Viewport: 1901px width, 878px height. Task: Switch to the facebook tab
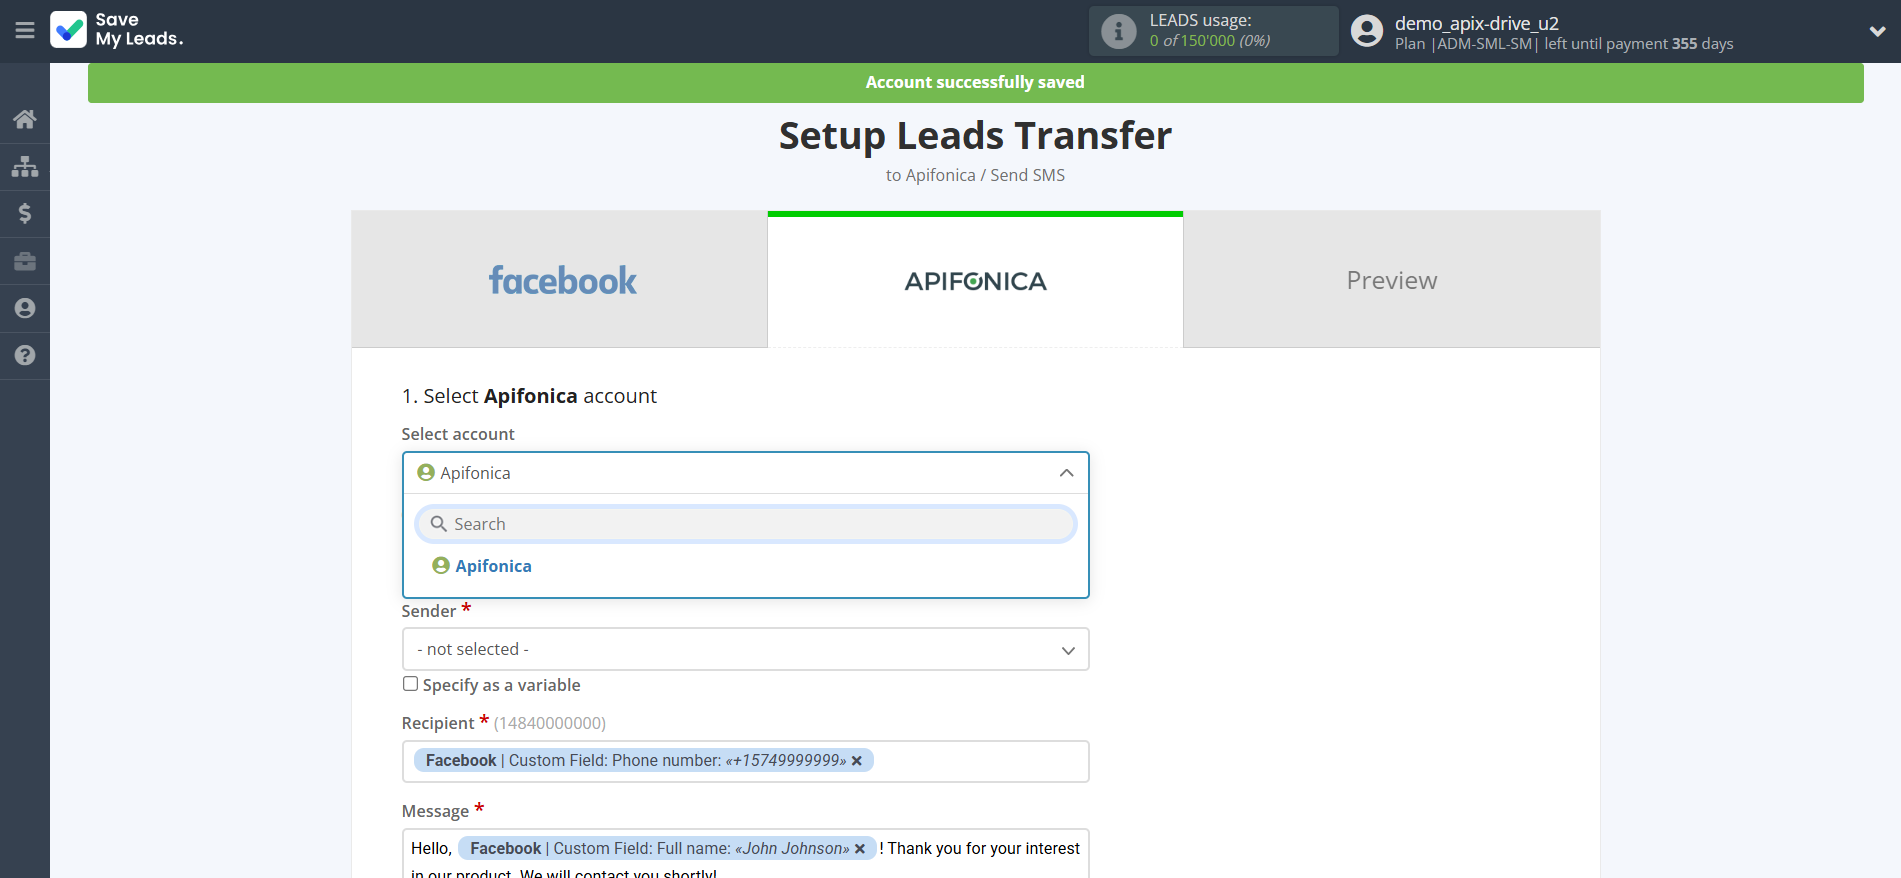pyautogui.click(x=560, y=280)
